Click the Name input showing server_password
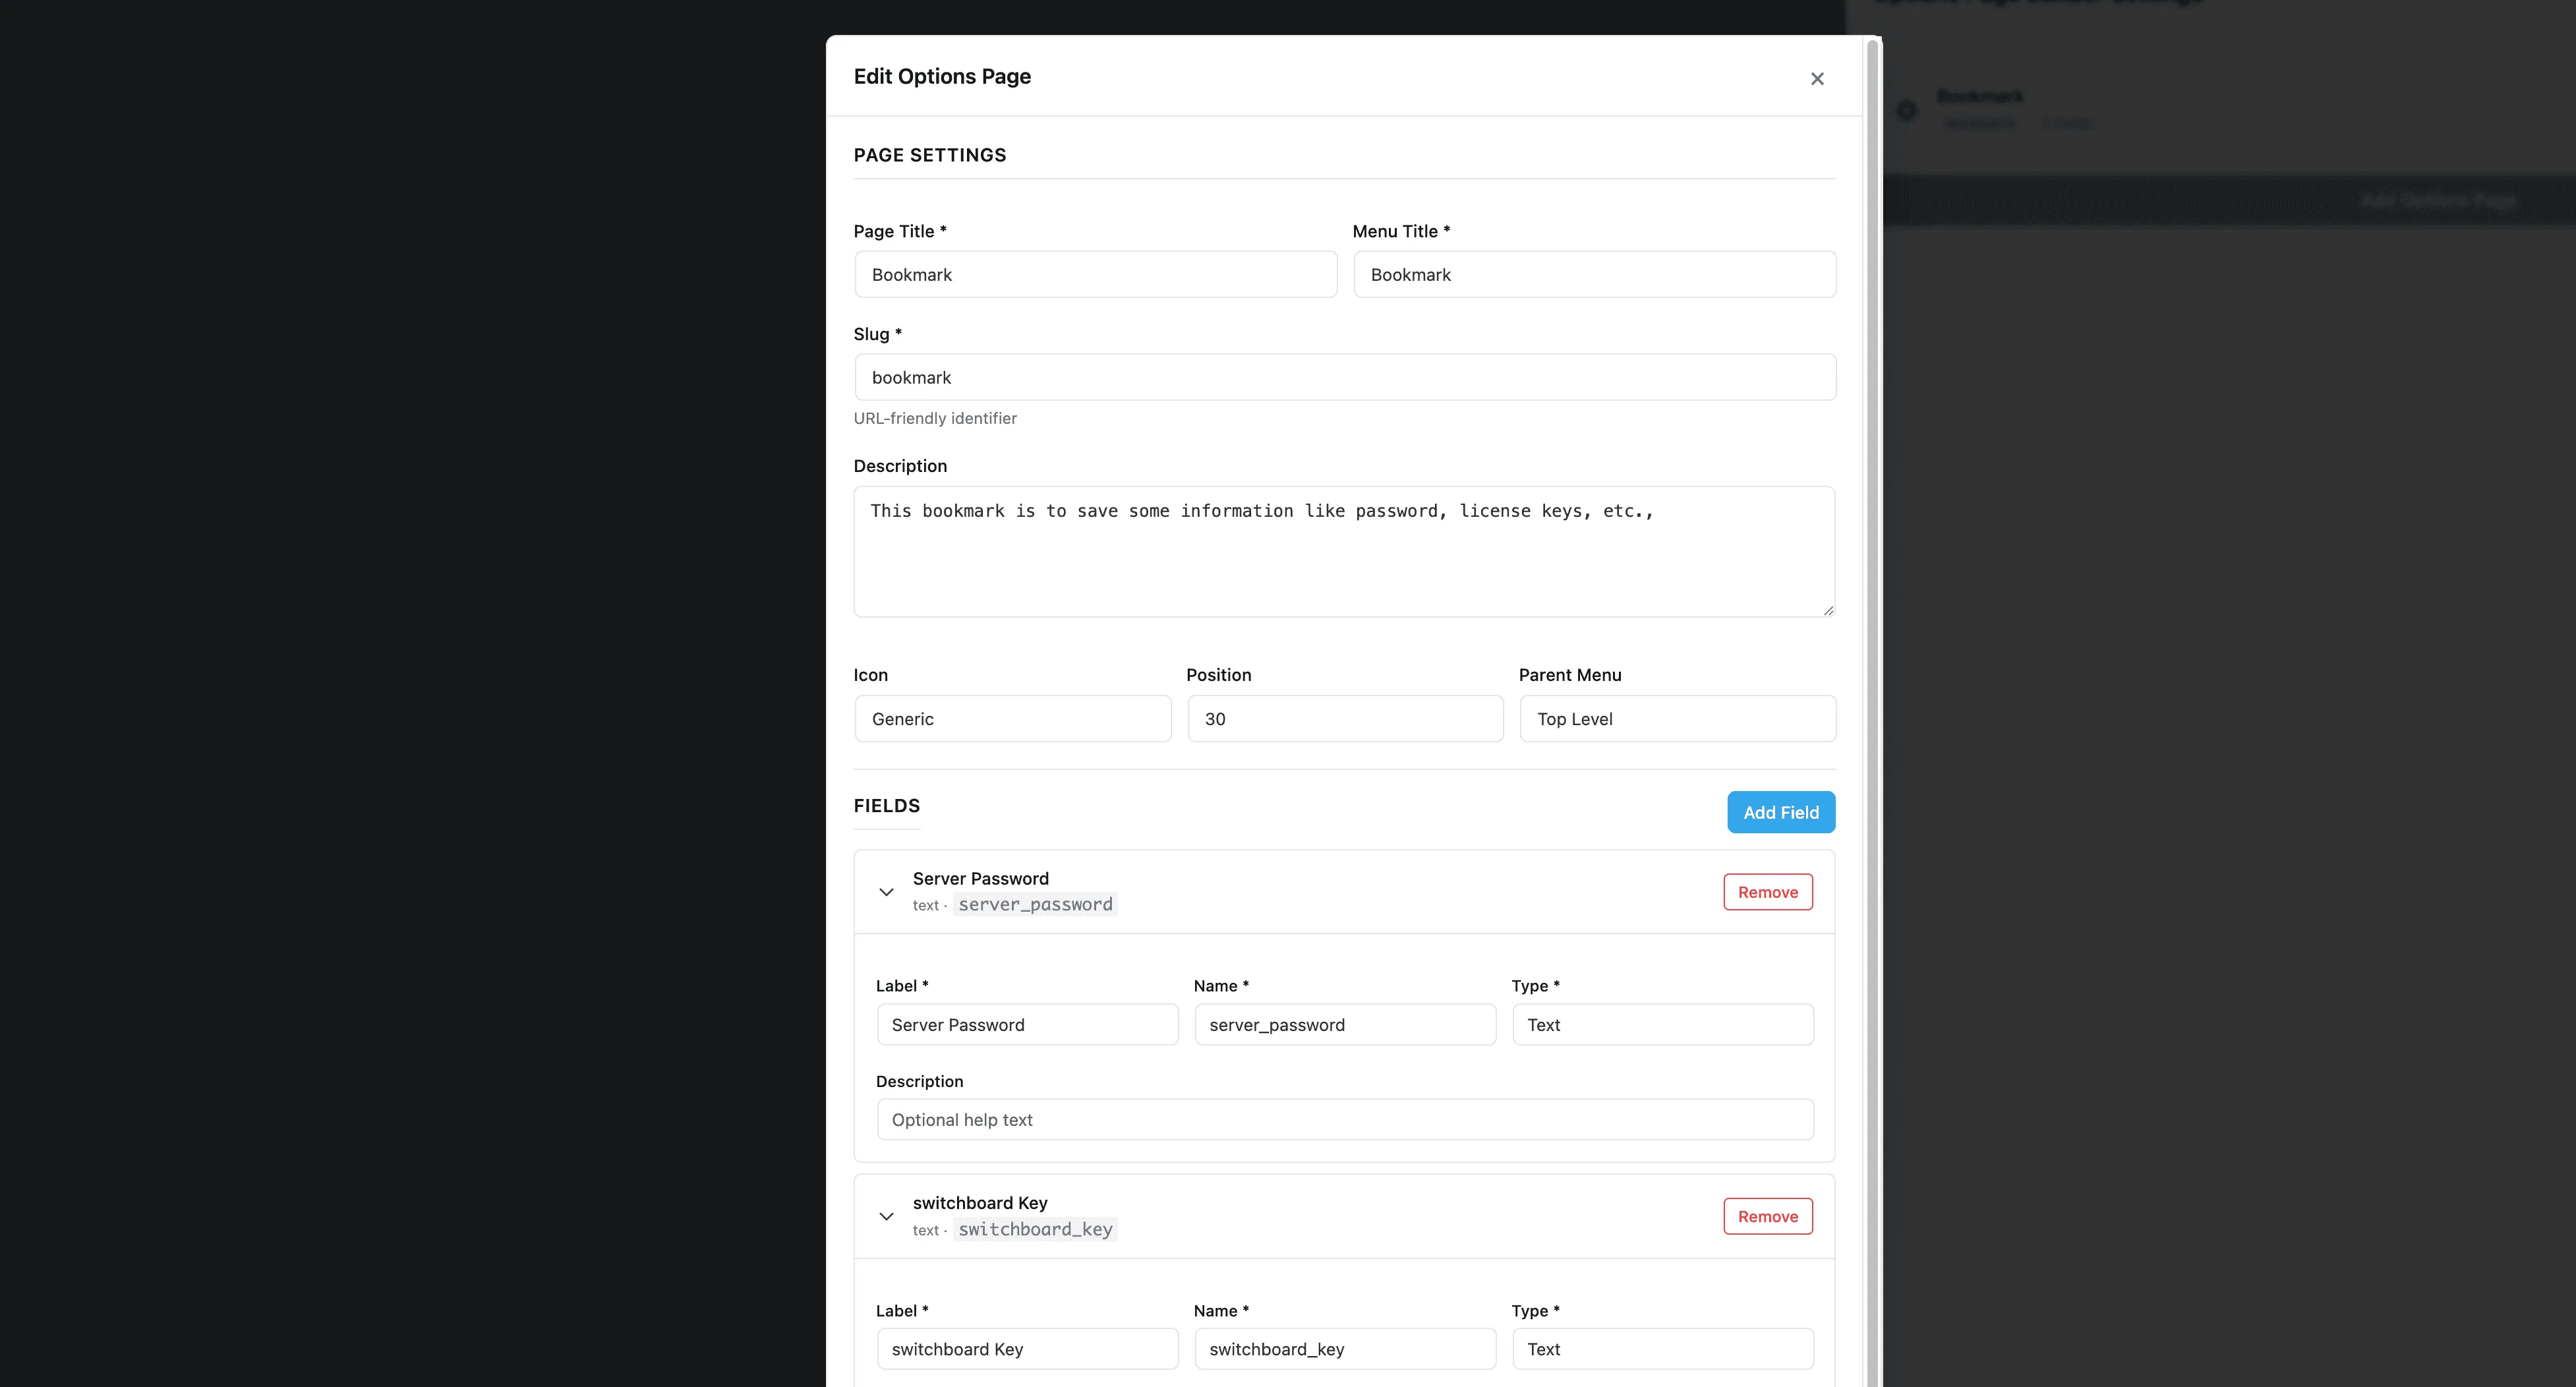 [1344, 1024]
